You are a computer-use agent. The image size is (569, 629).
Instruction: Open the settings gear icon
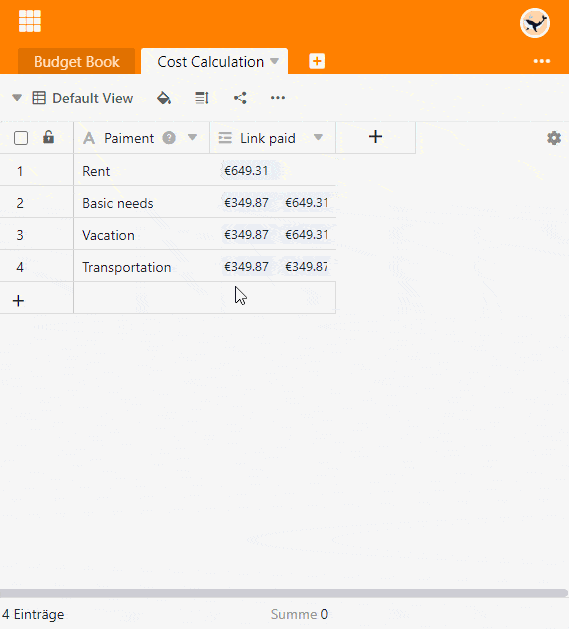coord(554,138)
